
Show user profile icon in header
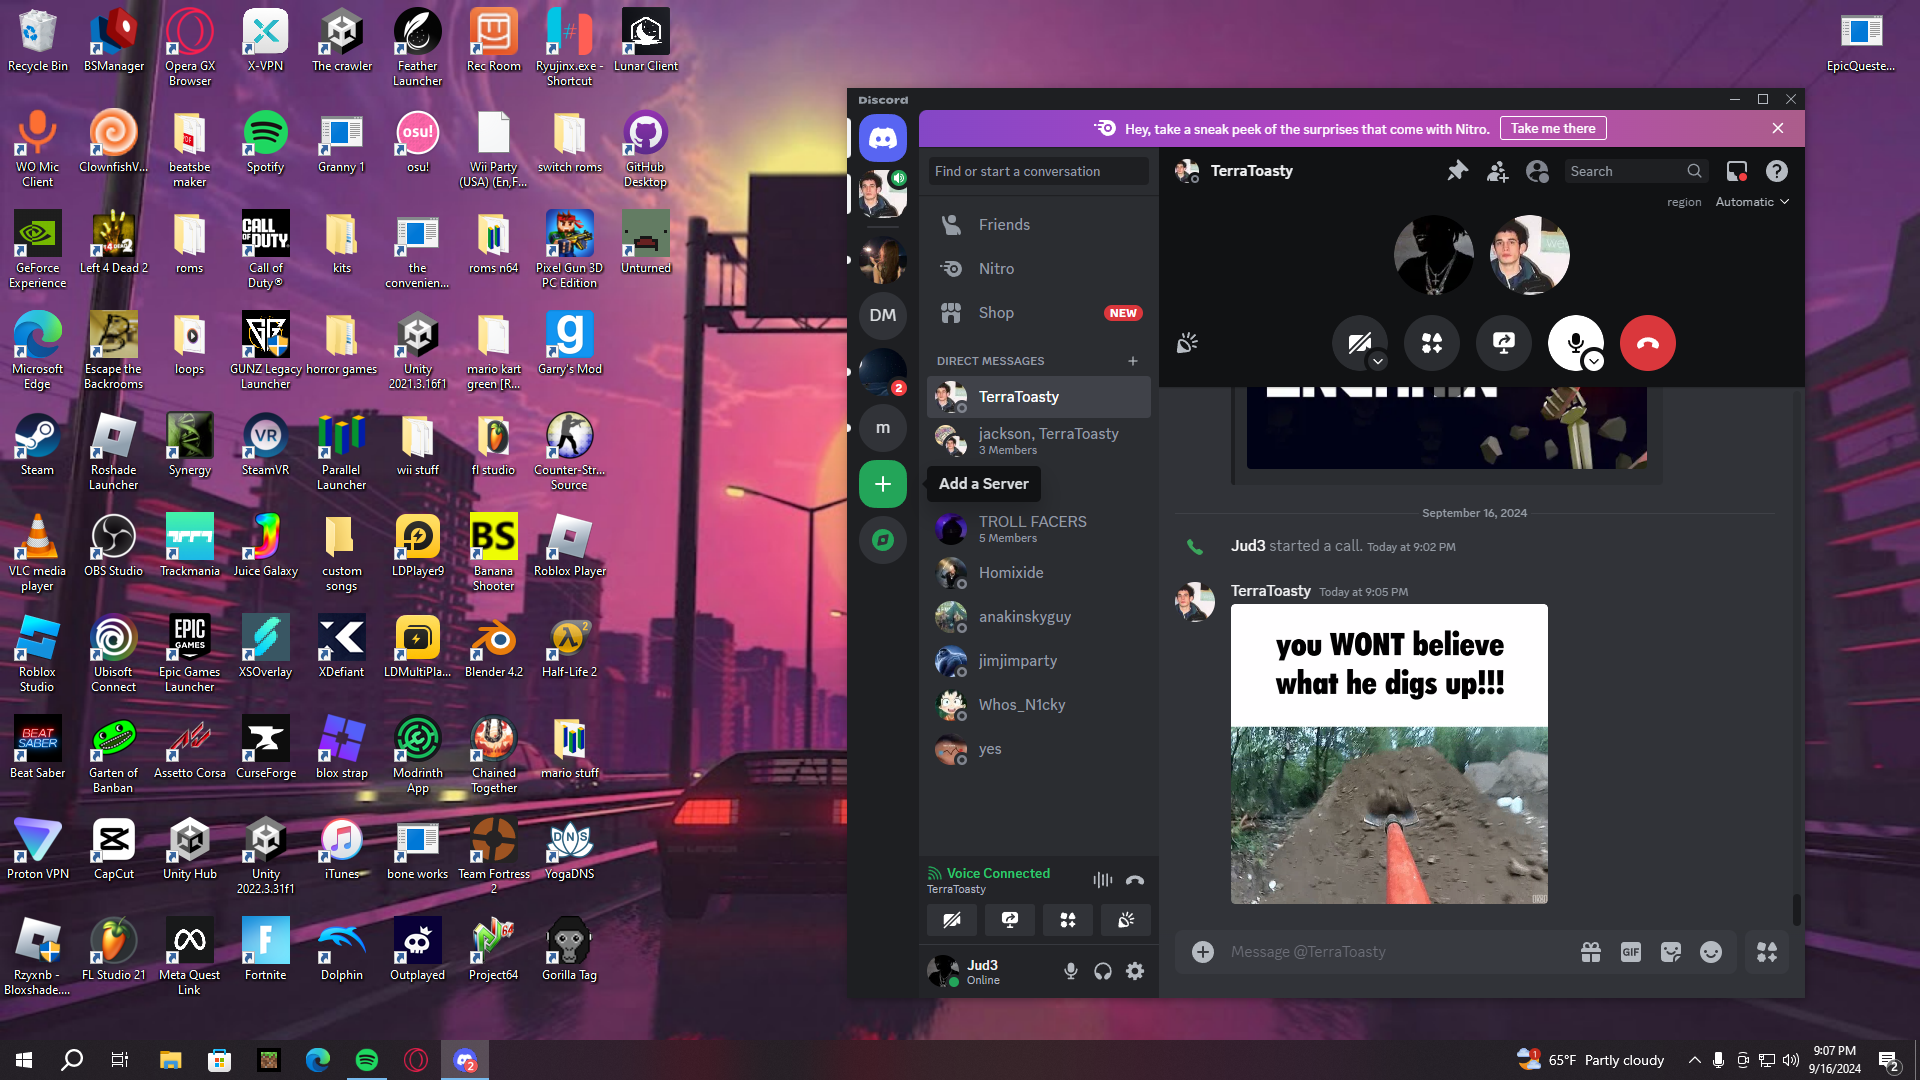1537,171
